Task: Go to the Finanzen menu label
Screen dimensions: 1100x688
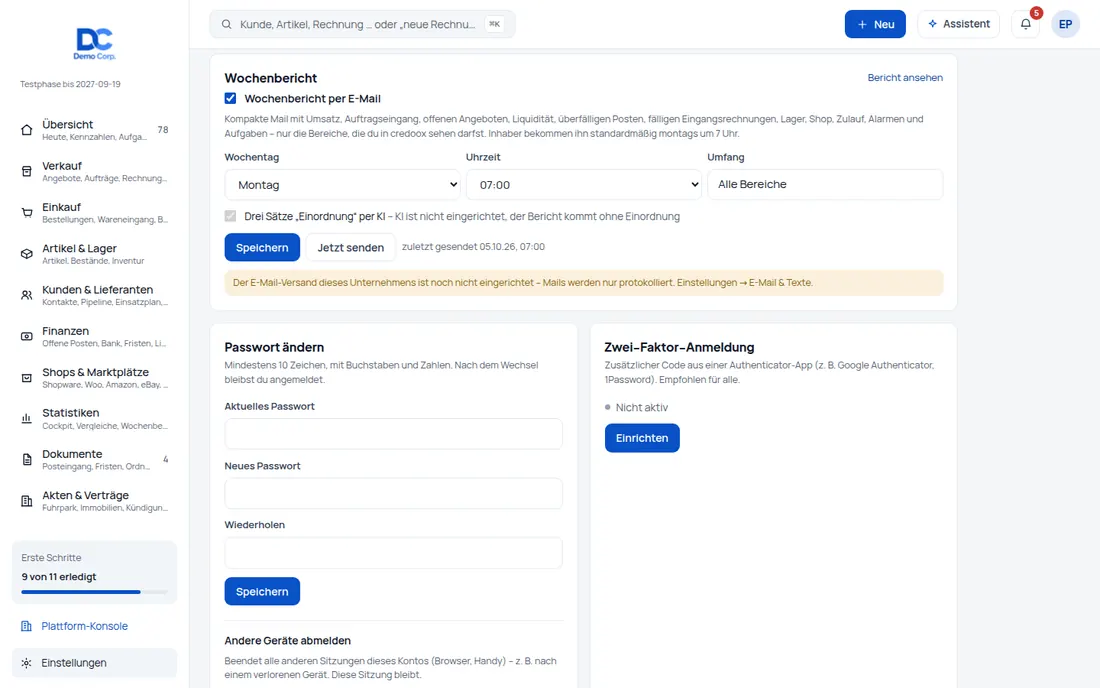Action: point(65,331)
